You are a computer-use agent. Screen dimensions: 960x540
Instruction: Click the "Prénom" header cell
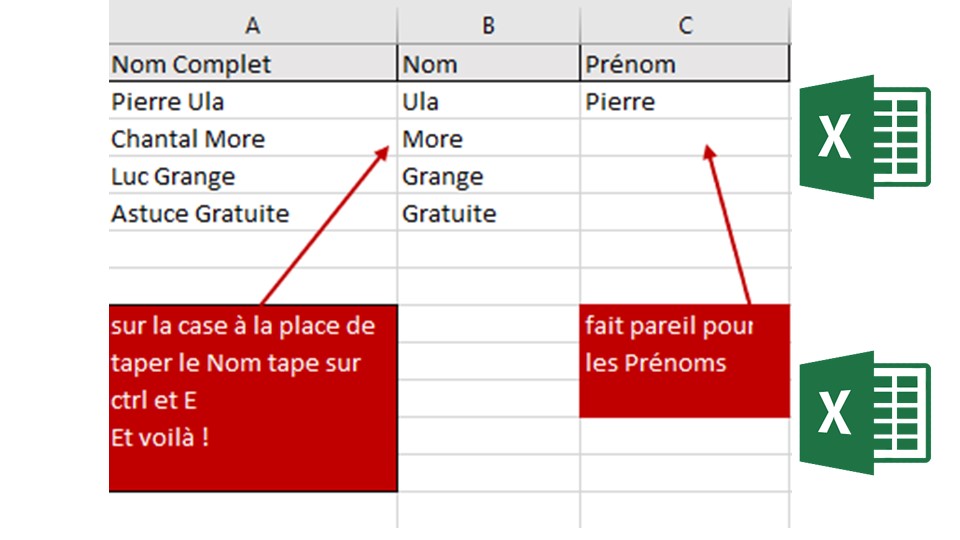685,65
